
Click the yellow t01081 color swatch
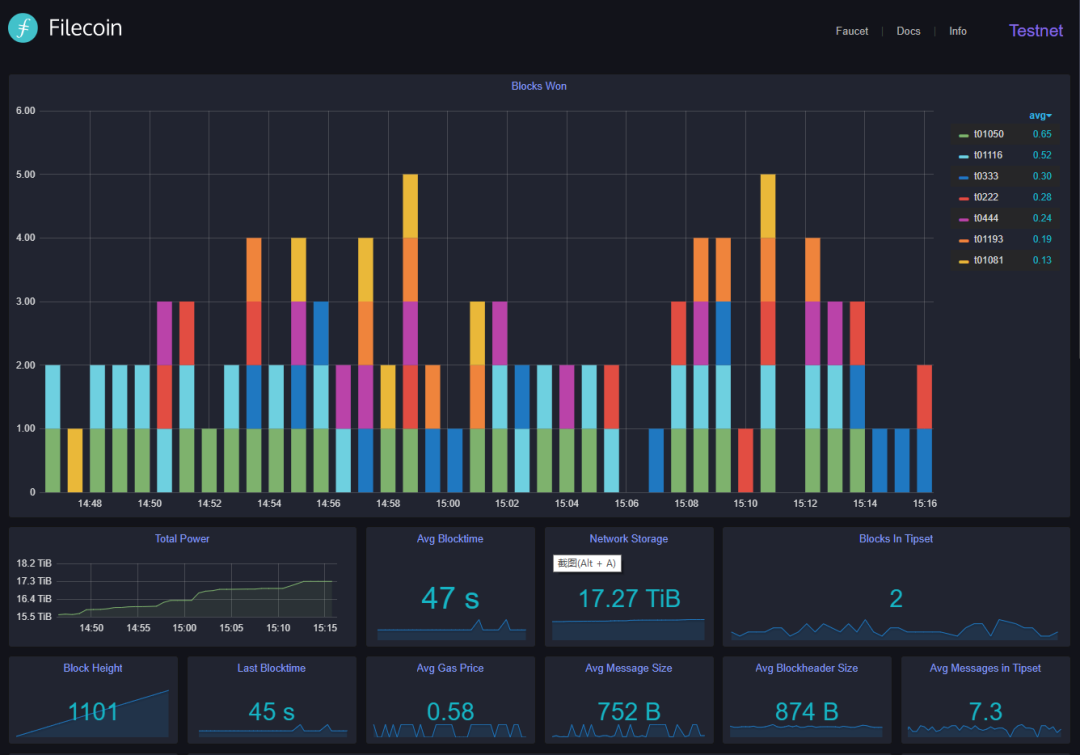964,261
